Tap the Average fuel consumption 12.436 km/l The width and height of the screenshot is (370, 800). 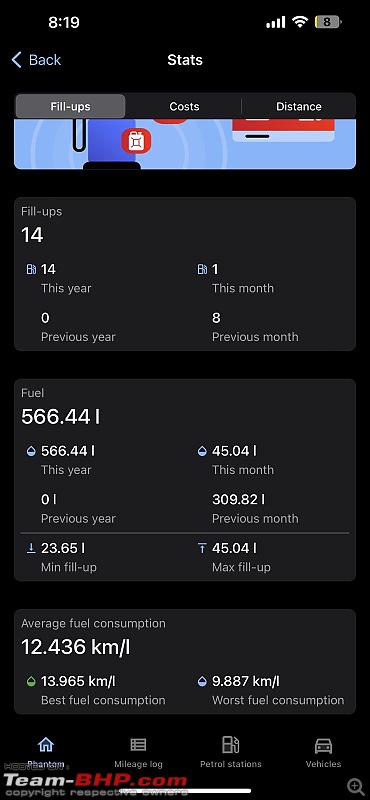coord(76,647)
